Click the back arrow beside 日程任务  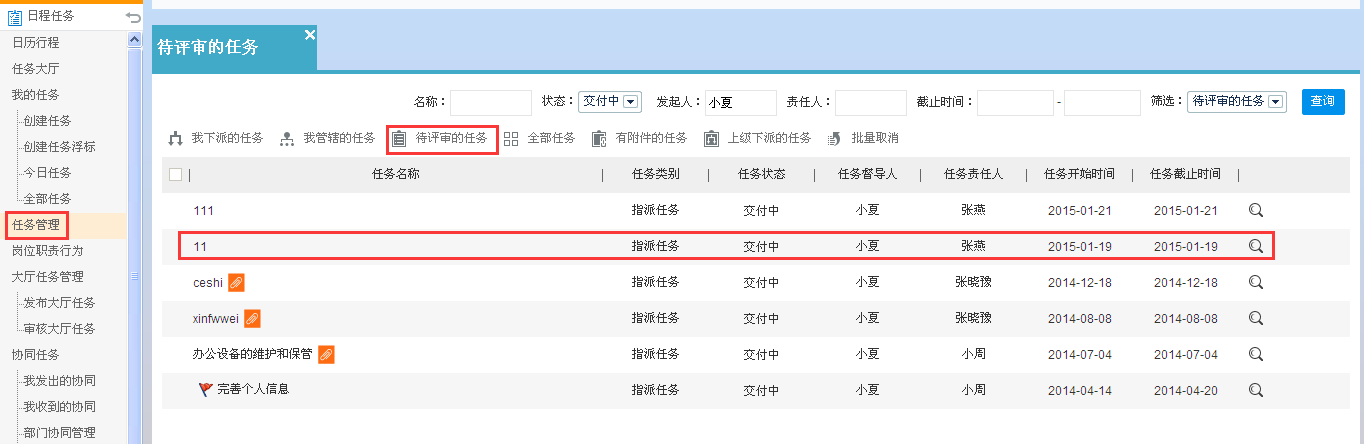(x=133, y=17)
